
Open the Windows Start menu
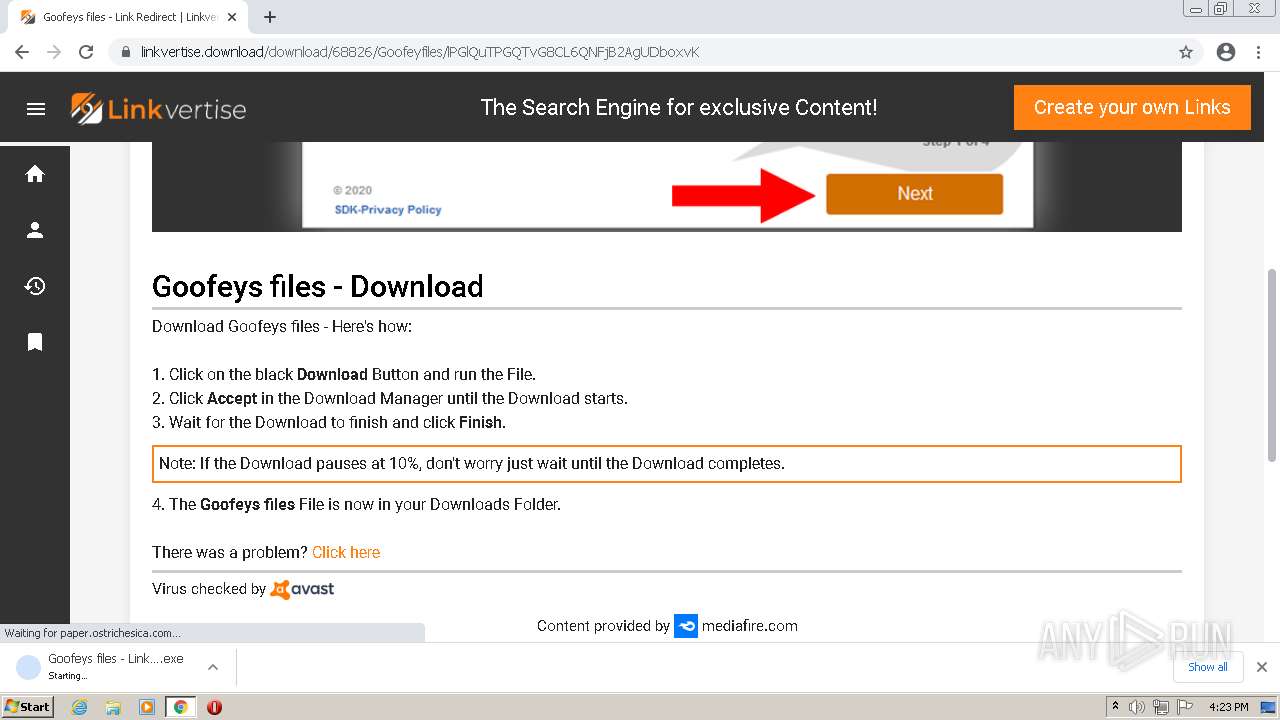(x=27, y=706)
